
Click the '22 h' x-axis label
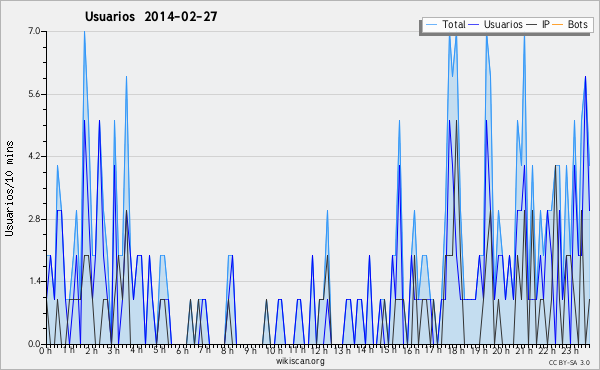(x=547, y=350)
